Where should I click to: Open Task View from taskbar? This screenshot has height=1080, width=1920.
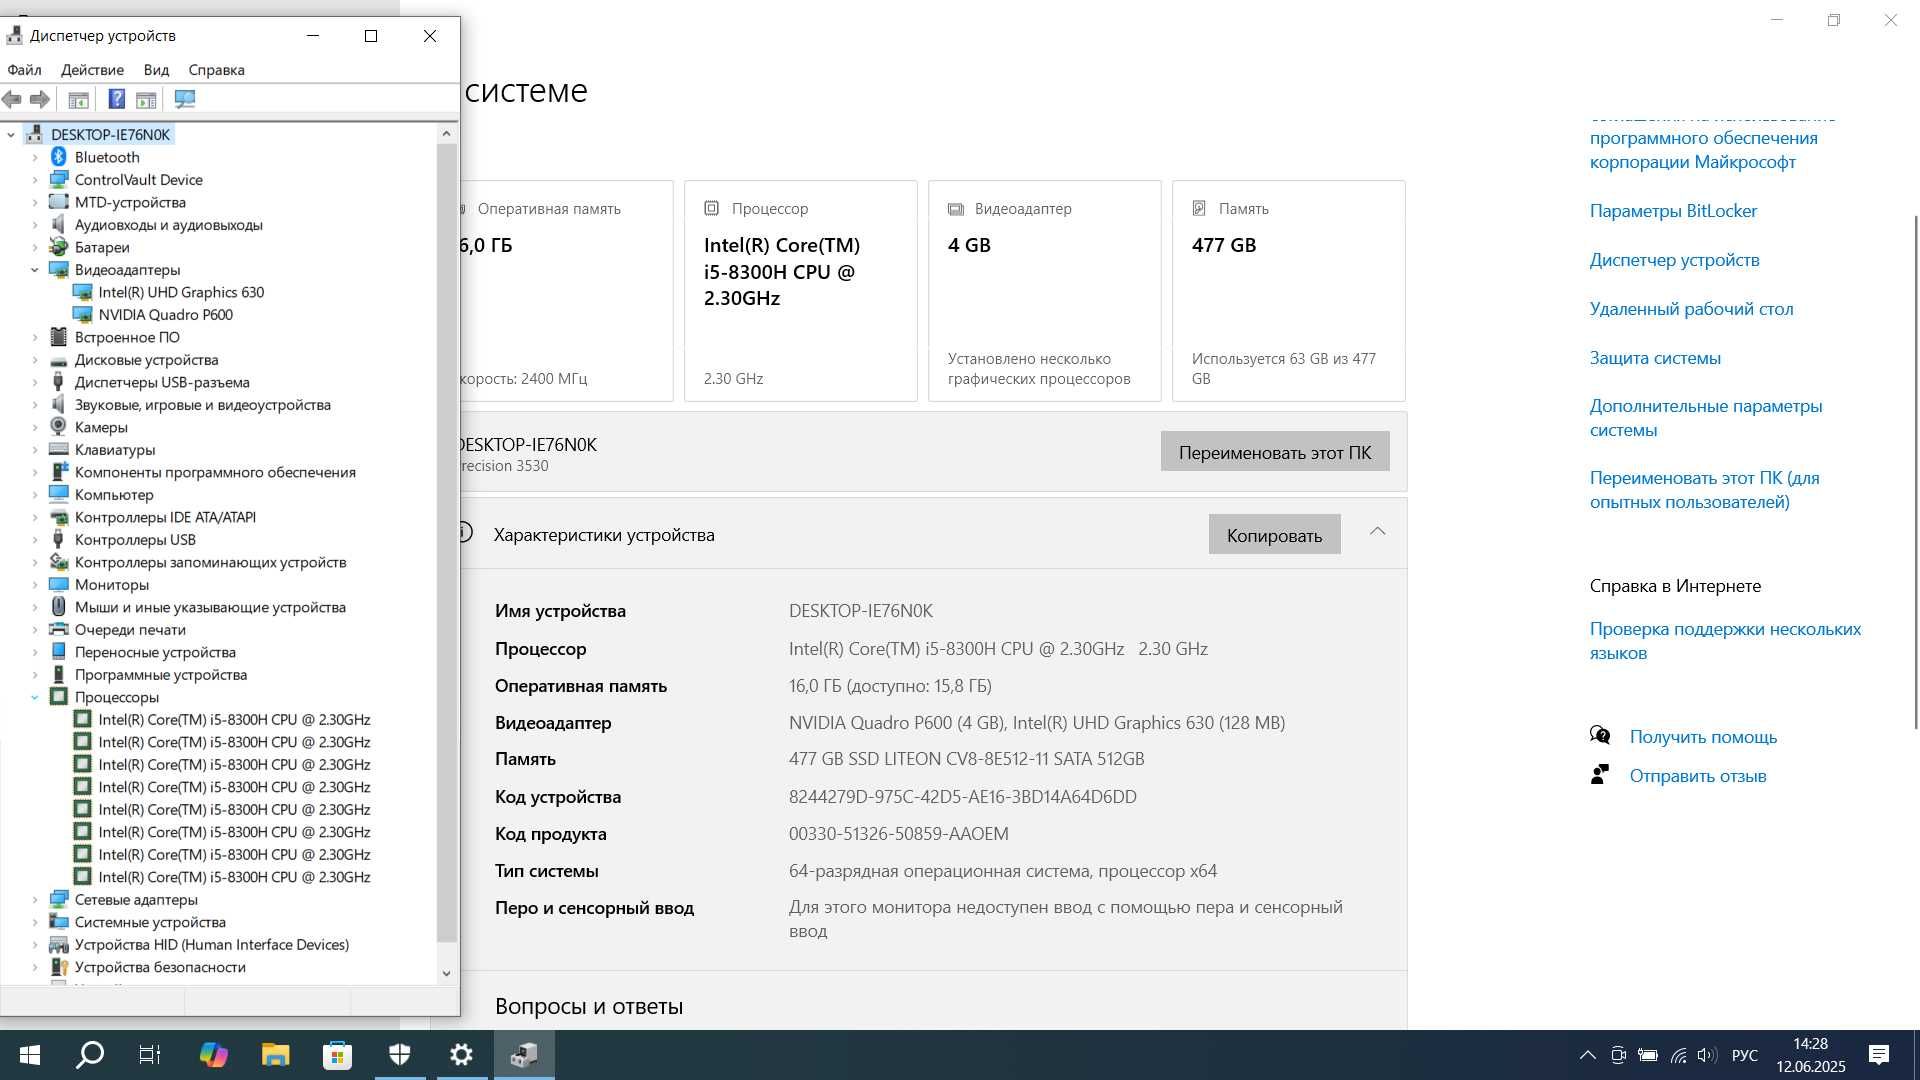coord(150,1055)
